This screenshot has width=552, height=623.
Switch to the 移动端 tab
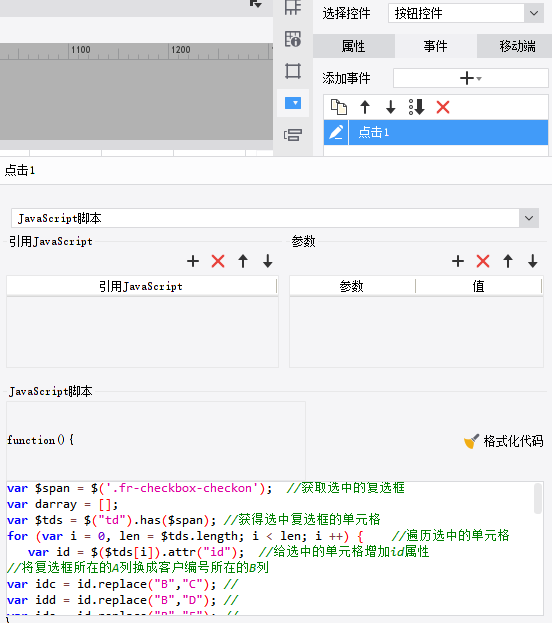[517, 46]
